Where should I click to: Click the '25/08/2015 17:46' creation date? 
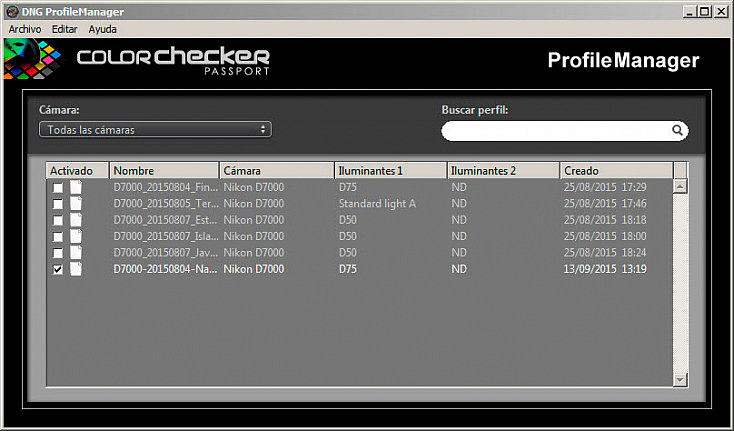coord(605,204)
